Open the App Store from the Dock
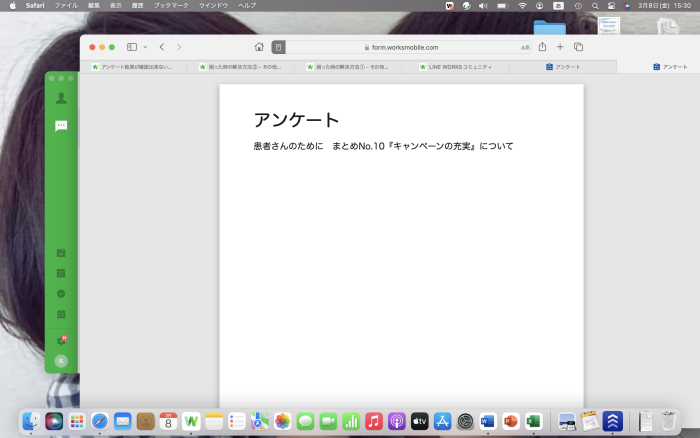 [x=442, y=421]
